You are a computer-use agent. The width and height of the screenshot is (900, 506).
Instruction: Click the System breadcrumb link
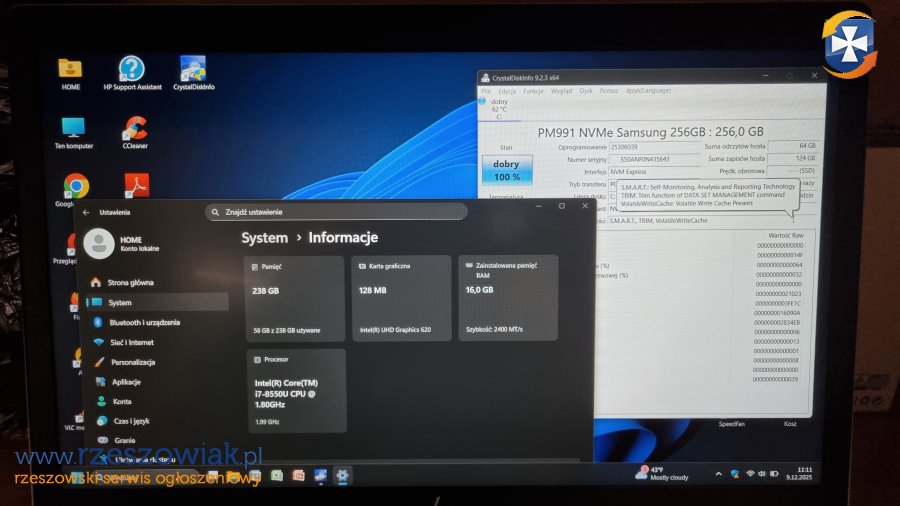(x=264, y=237)
